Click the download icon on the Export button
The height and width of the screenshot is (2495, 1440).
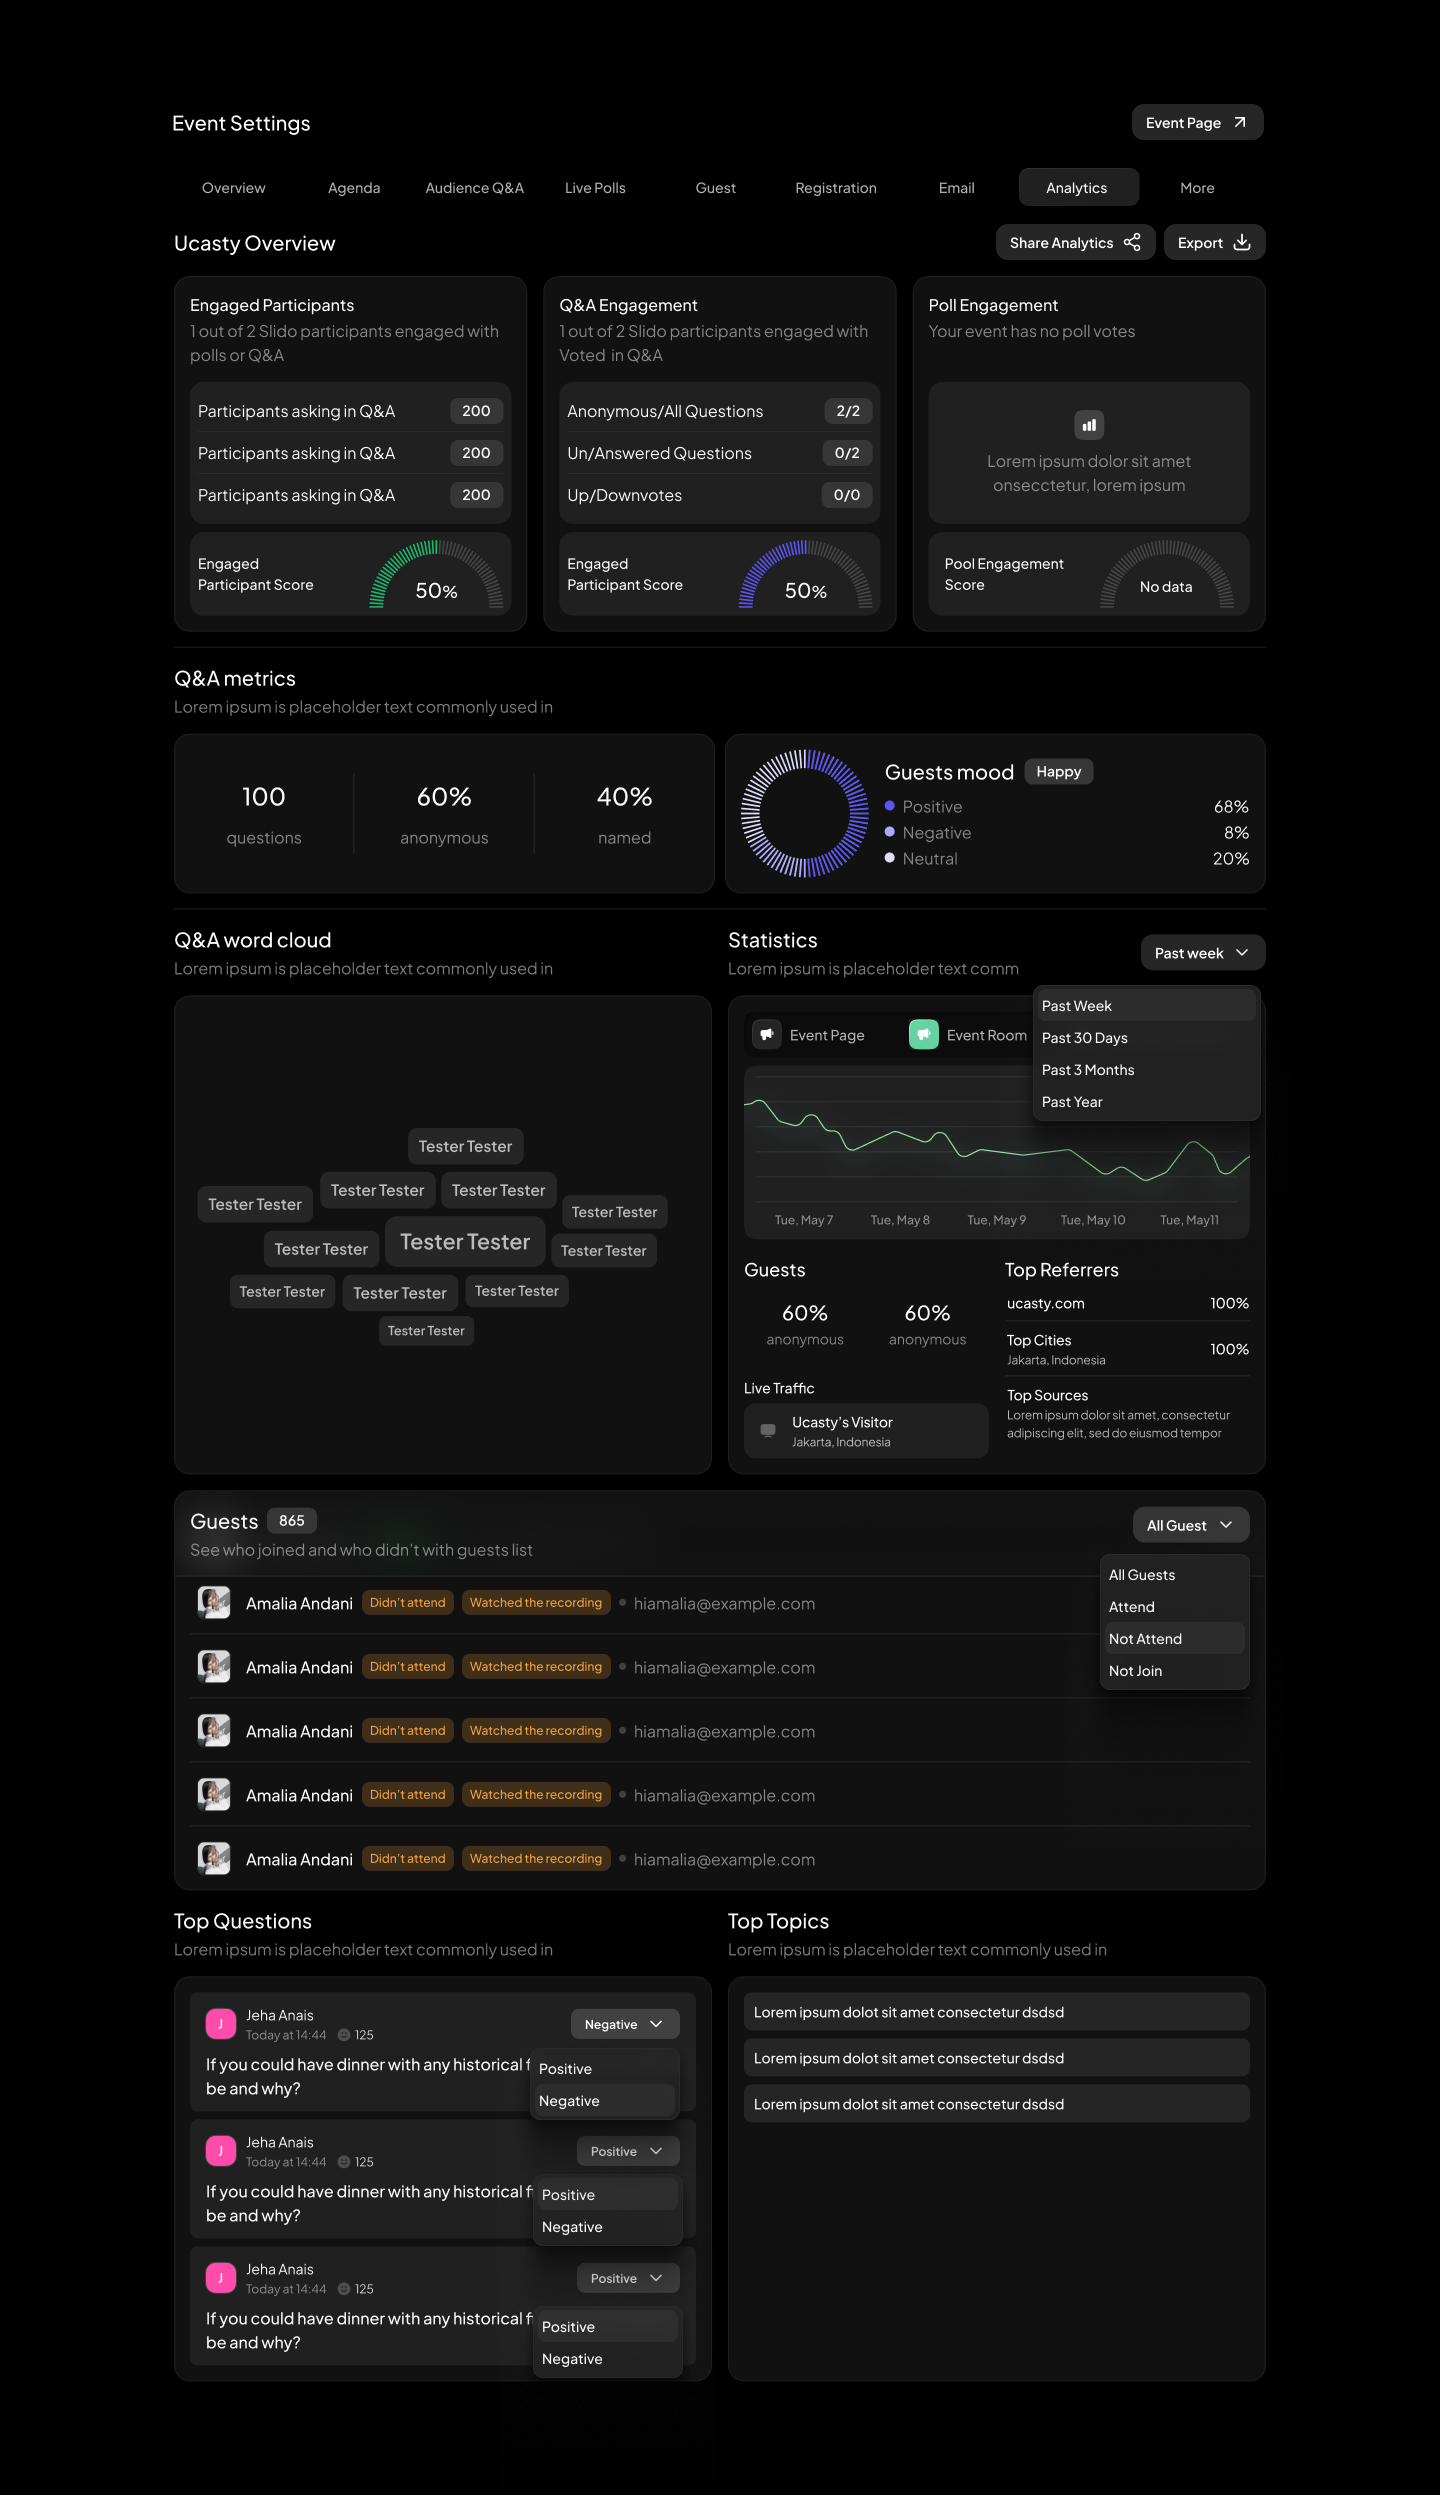click(x=1242, y=242)
